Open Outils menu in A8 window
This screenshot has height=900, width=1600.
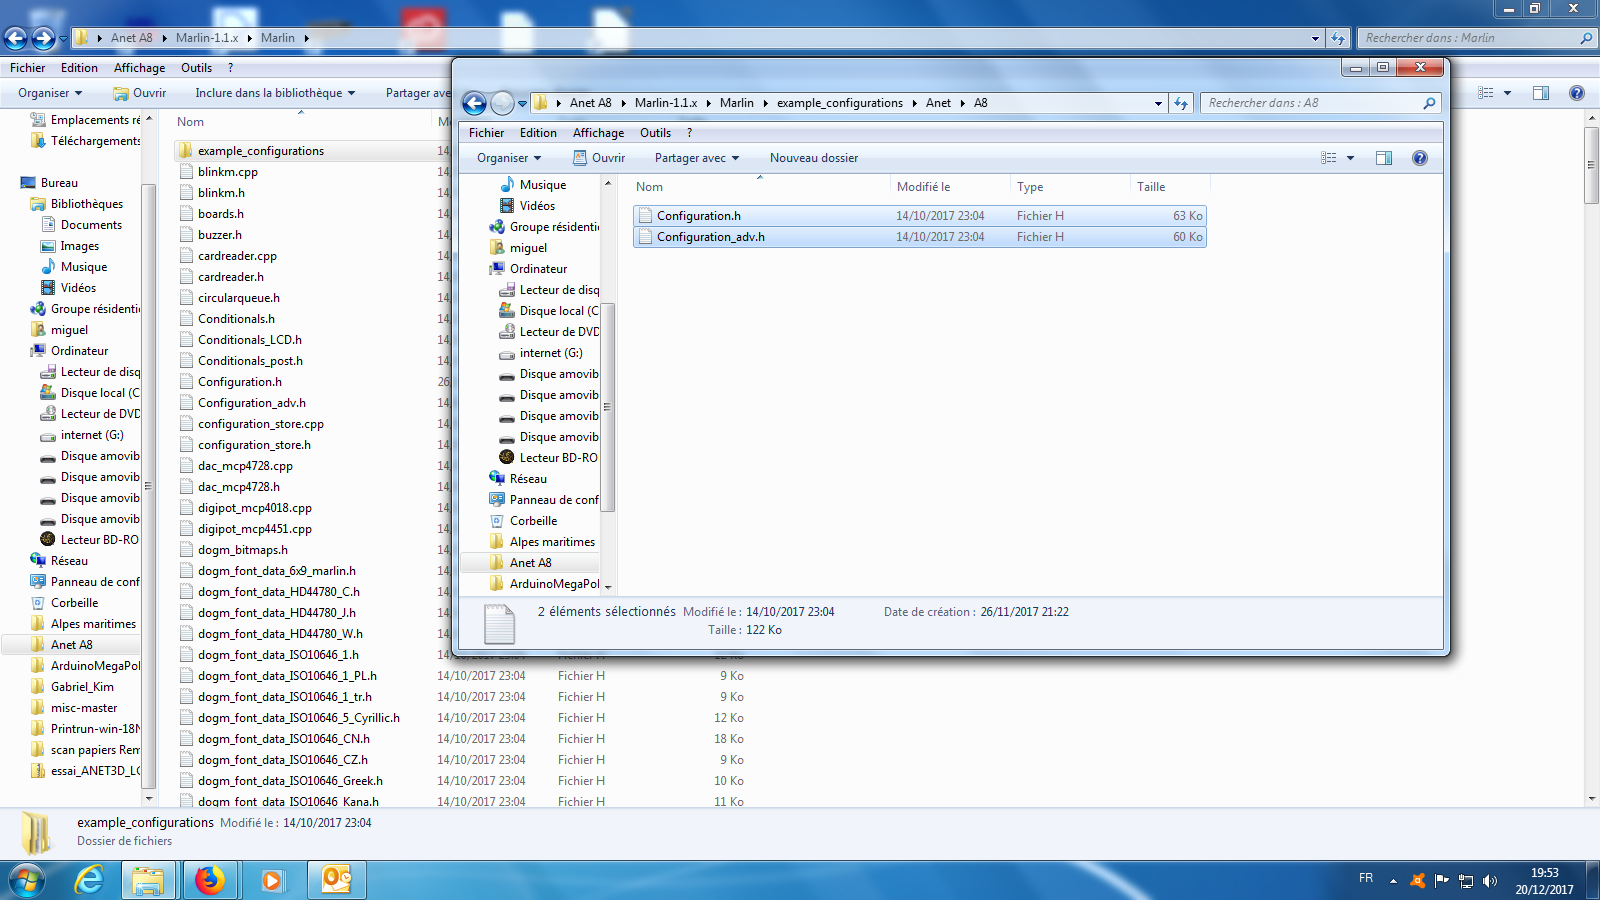click(655, 133)
